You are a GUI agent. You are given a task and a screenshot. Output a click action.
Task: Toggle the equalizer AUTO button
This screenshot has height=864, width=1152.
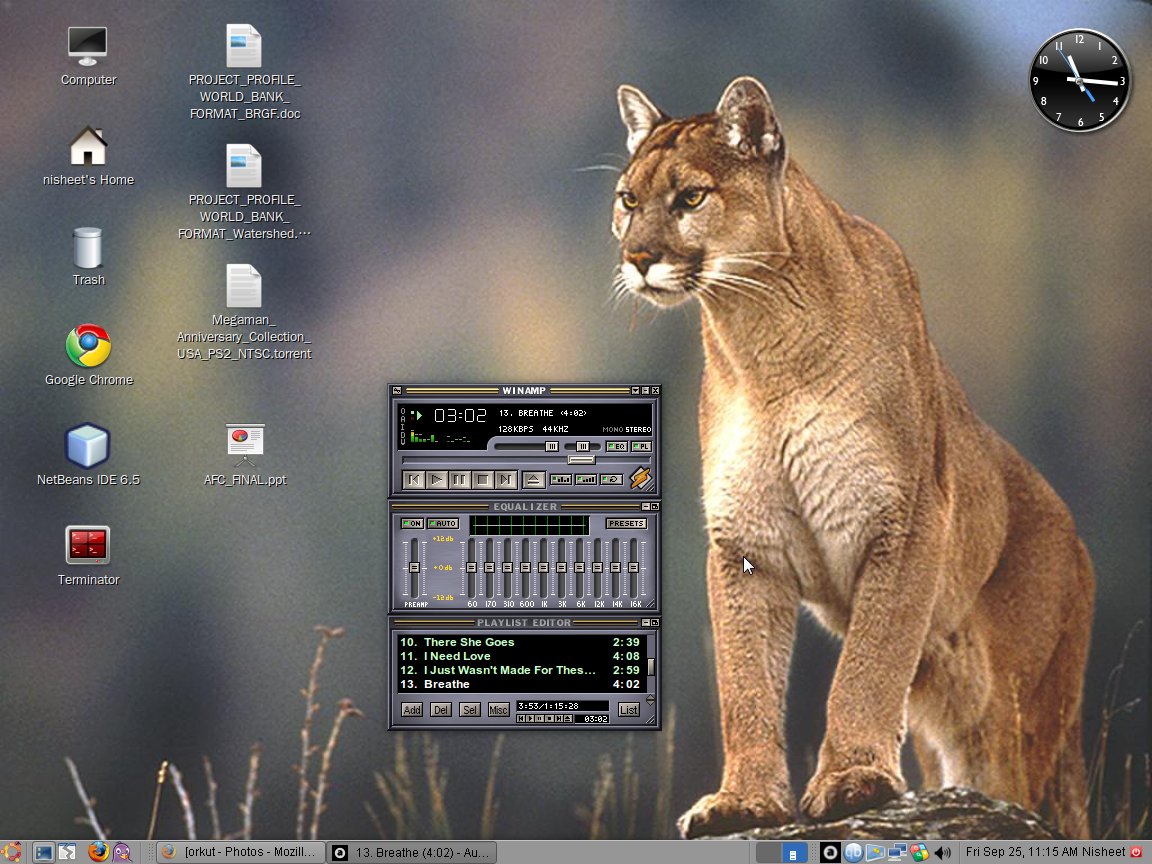443,524
